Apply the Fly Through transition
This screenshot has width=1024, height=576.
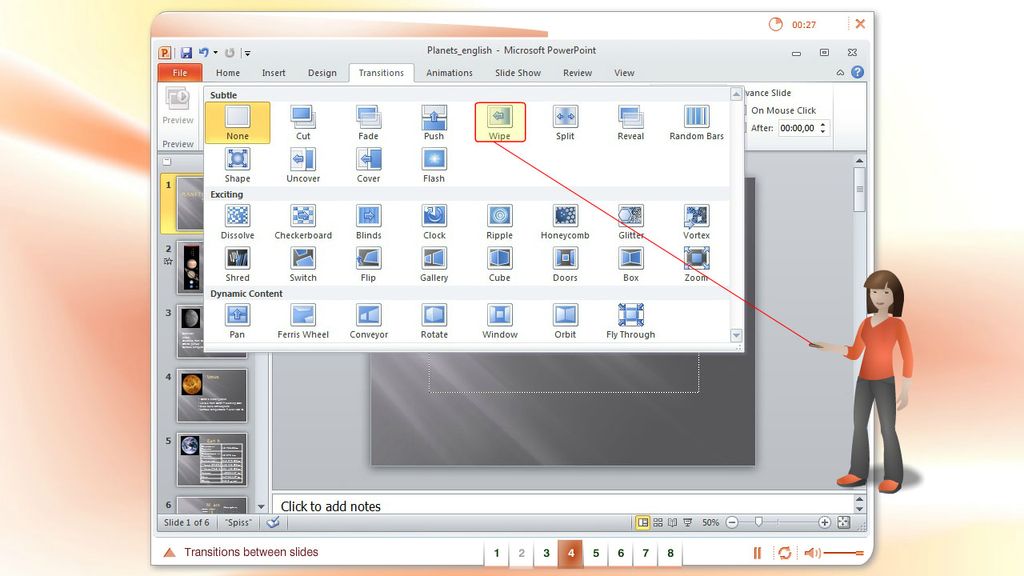point(630,321)
